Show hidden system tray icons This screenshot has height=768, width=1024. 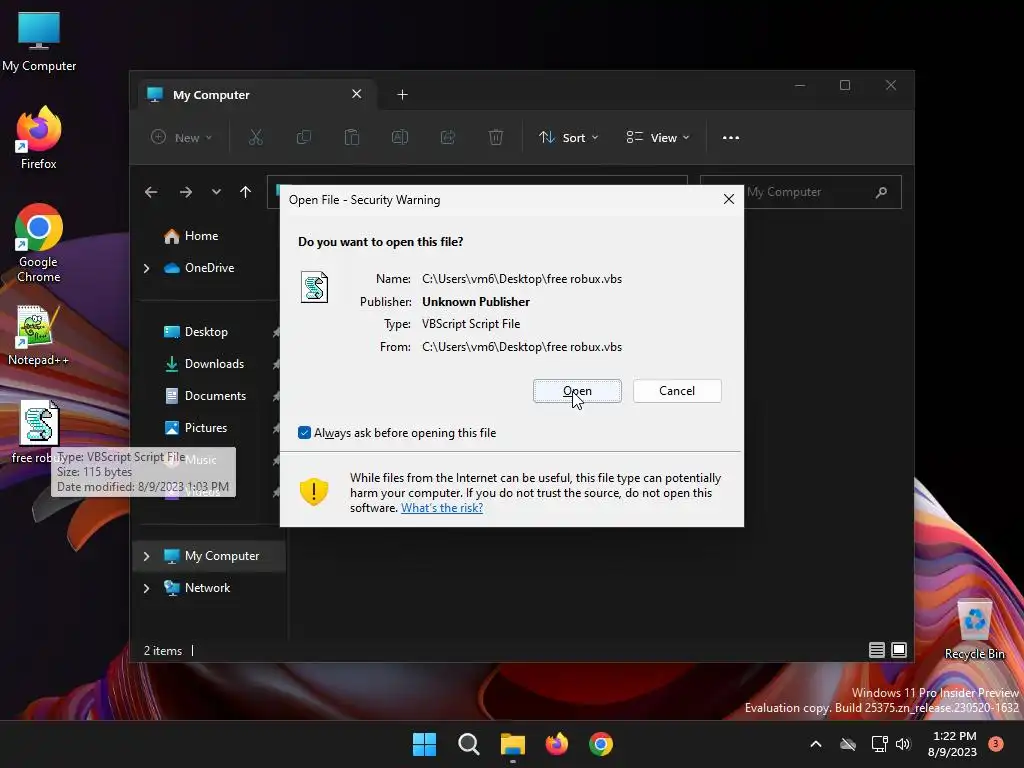click(x=816, y=744)
